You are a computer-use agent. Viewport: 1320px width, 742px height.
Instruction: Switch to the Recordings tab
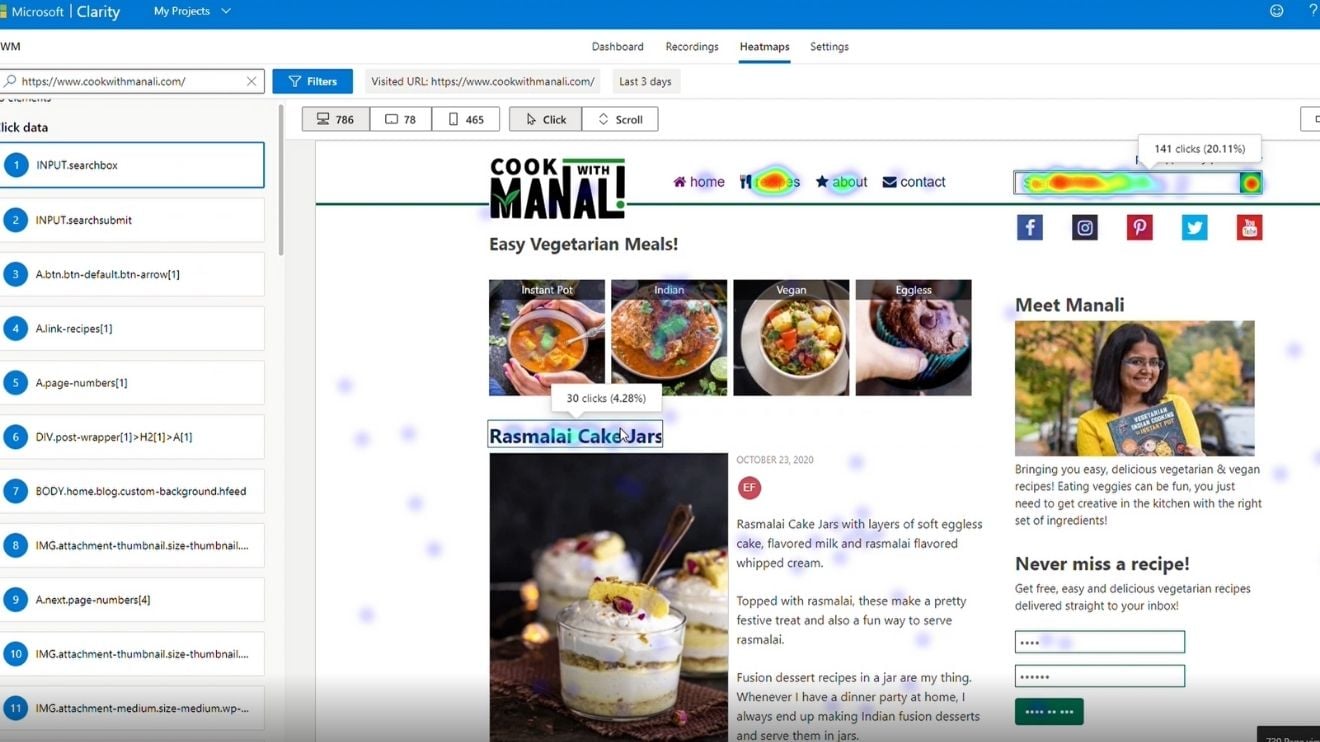692,47
